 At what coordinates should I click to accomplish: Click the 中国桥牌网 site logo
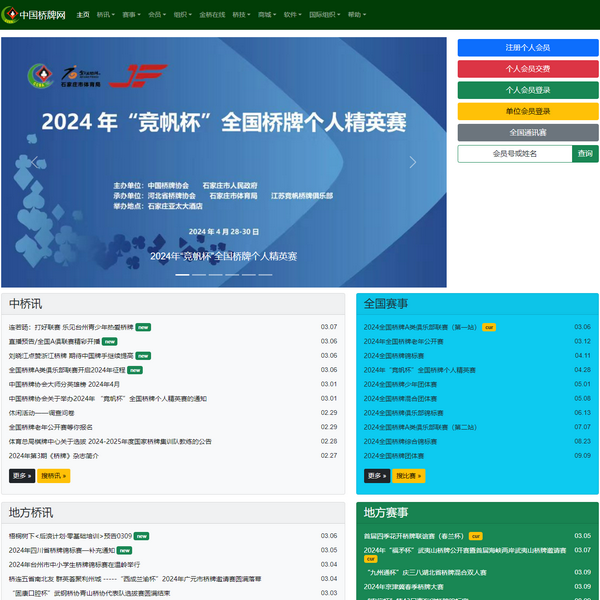(x=35, y=15)
